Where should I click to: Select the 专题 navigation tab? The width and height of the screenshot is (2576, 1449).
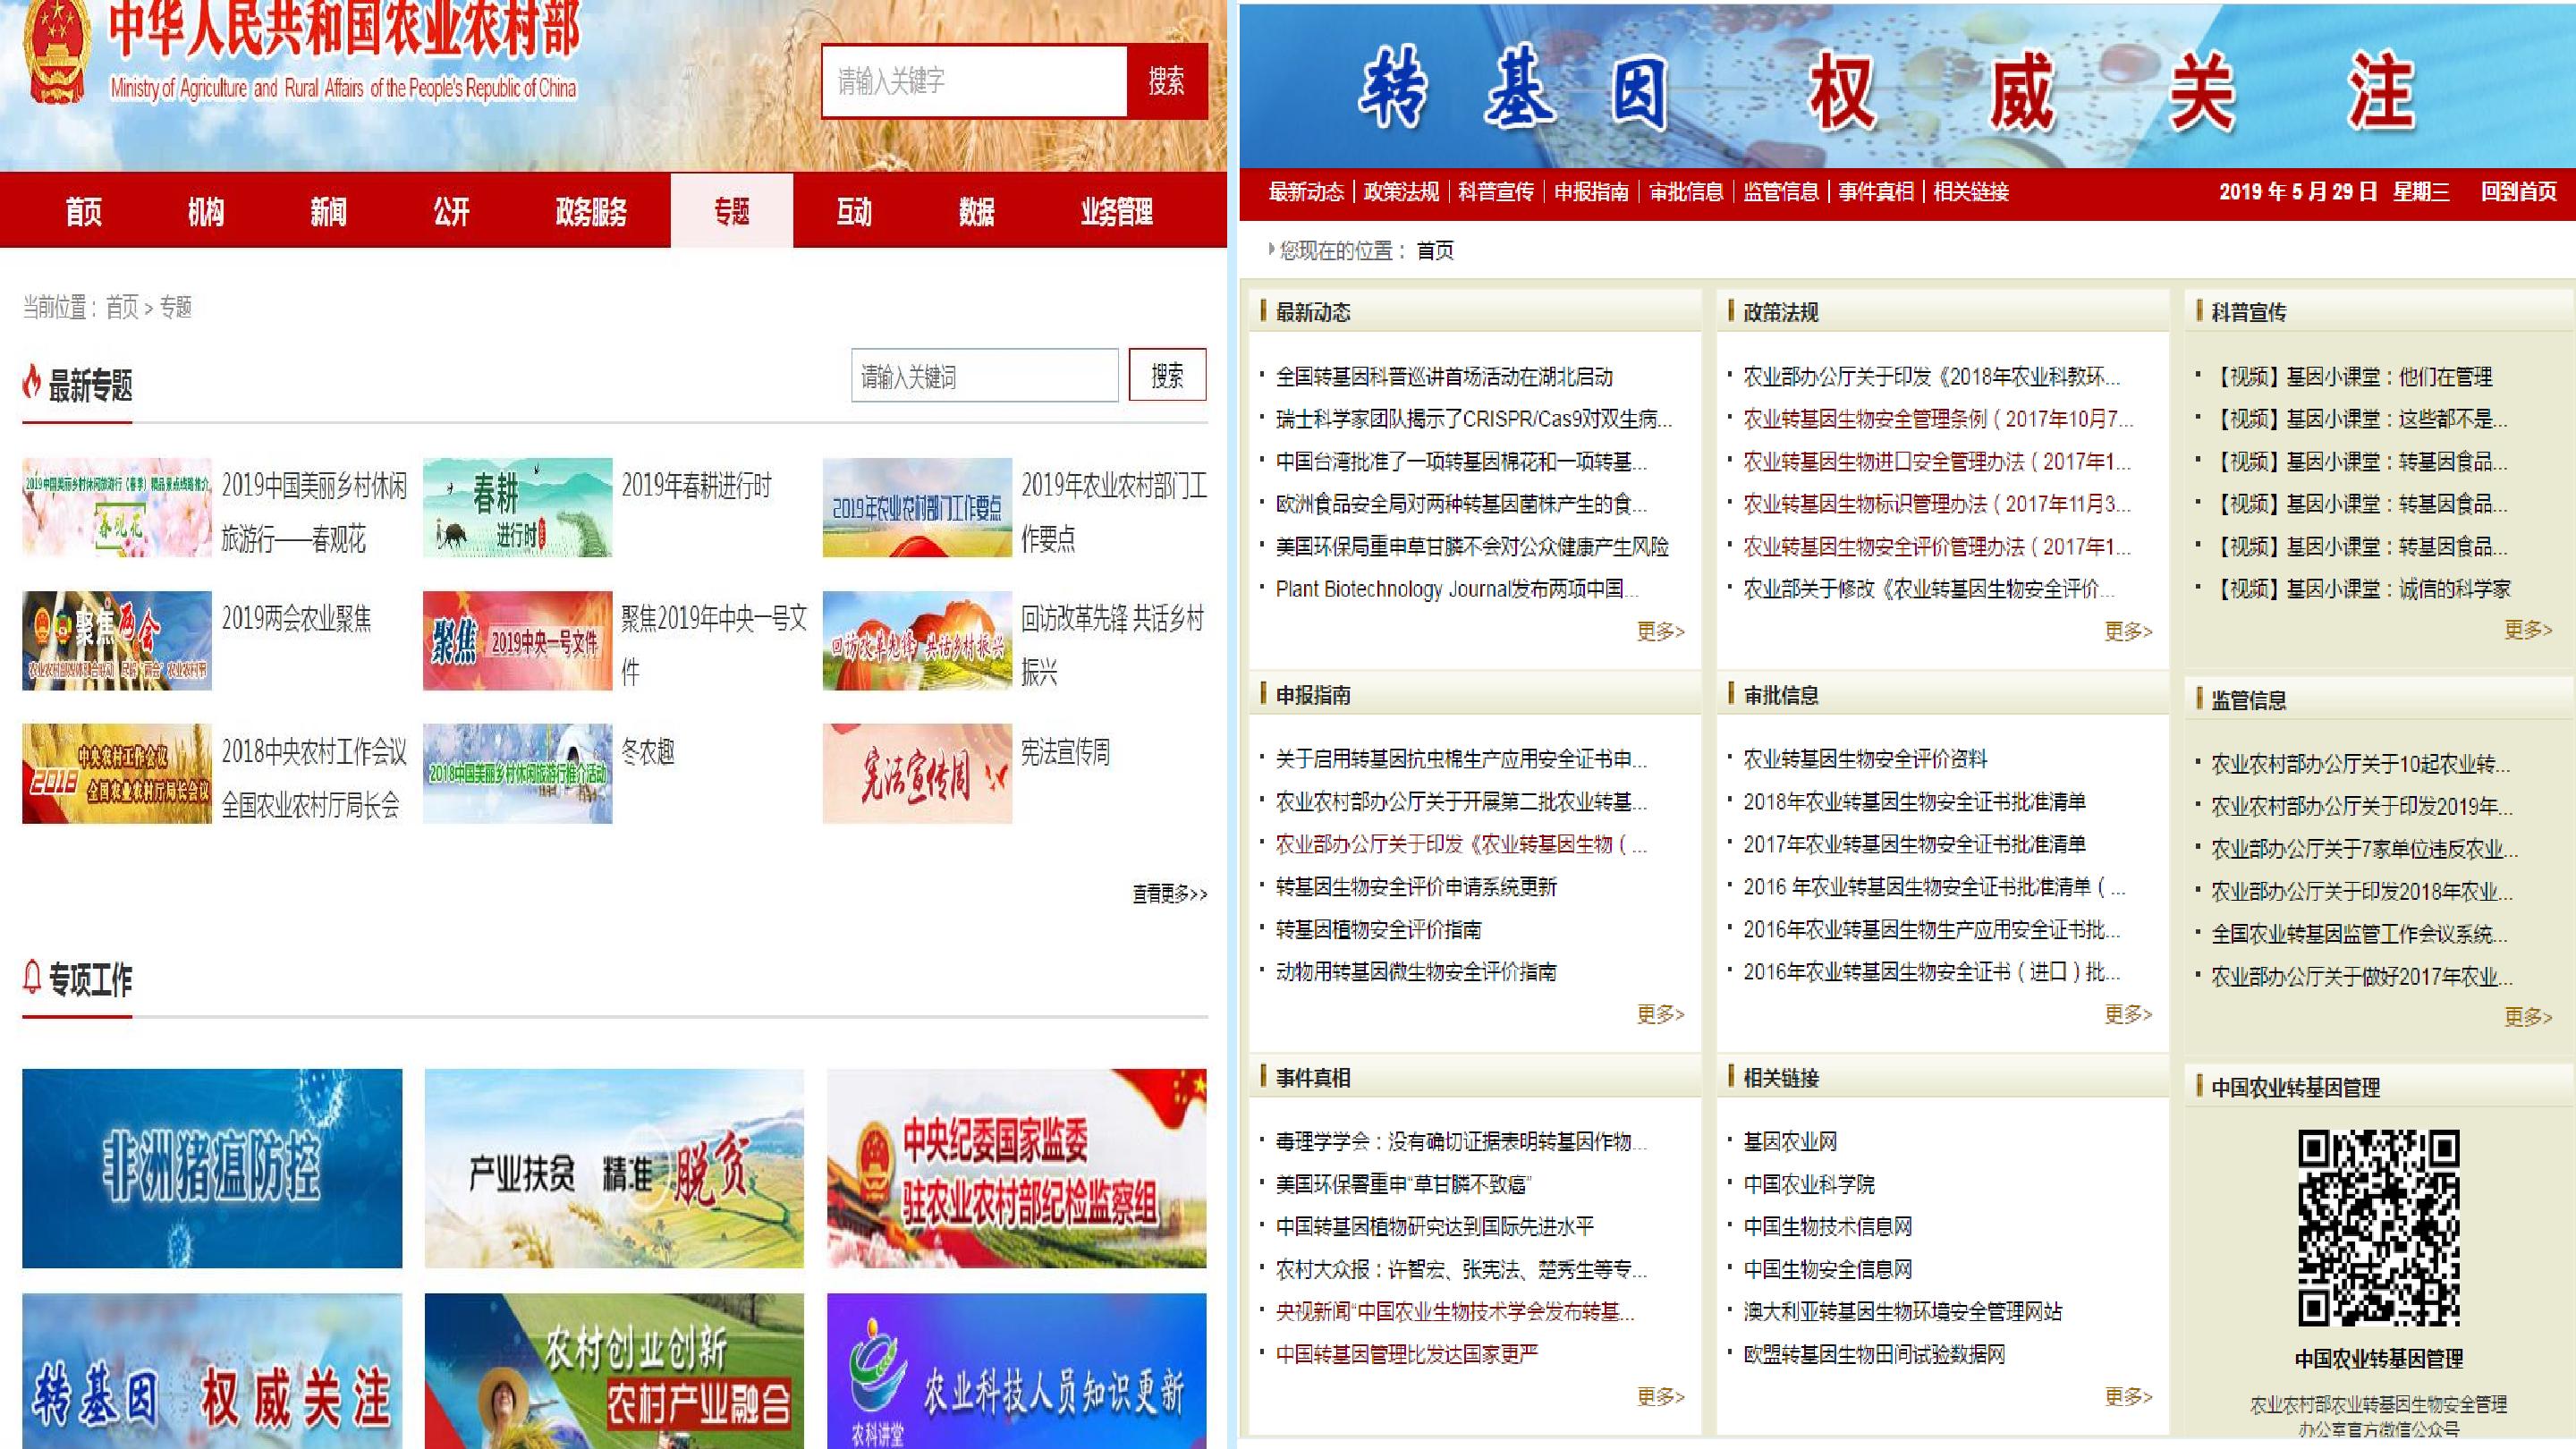[x=731, y=211]
